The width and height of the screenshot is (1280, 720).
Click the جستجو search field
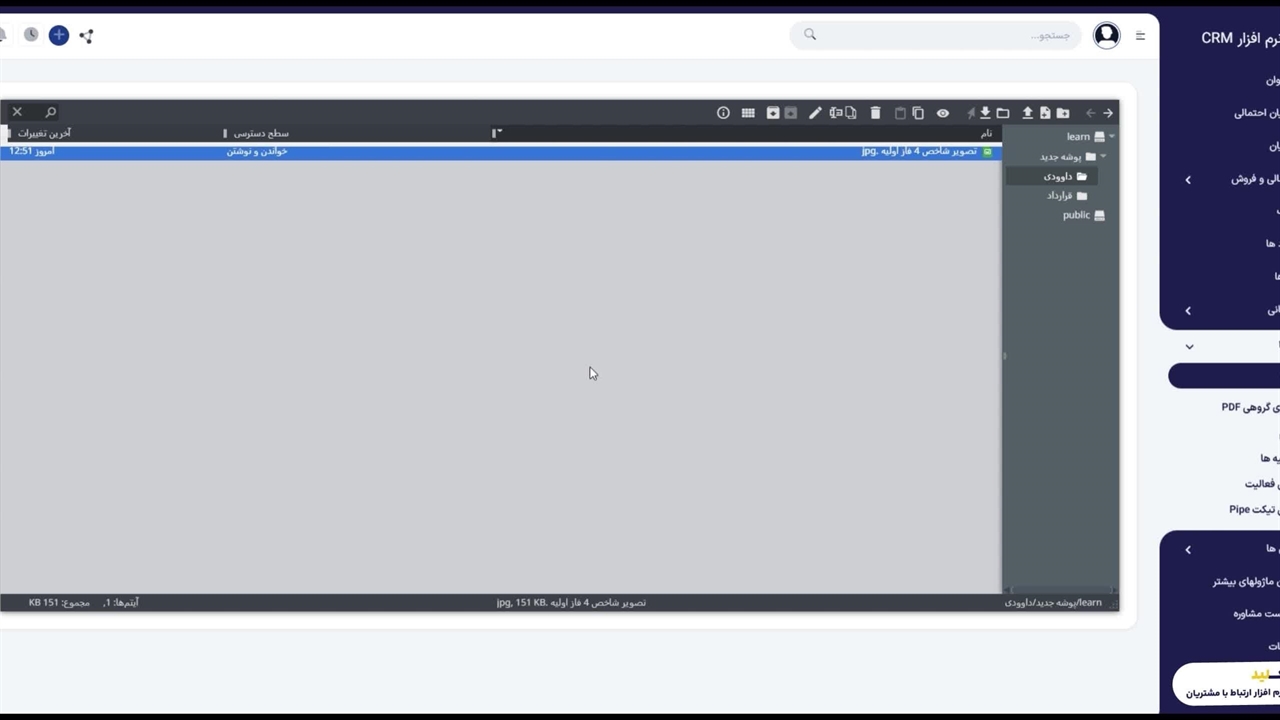940,35
